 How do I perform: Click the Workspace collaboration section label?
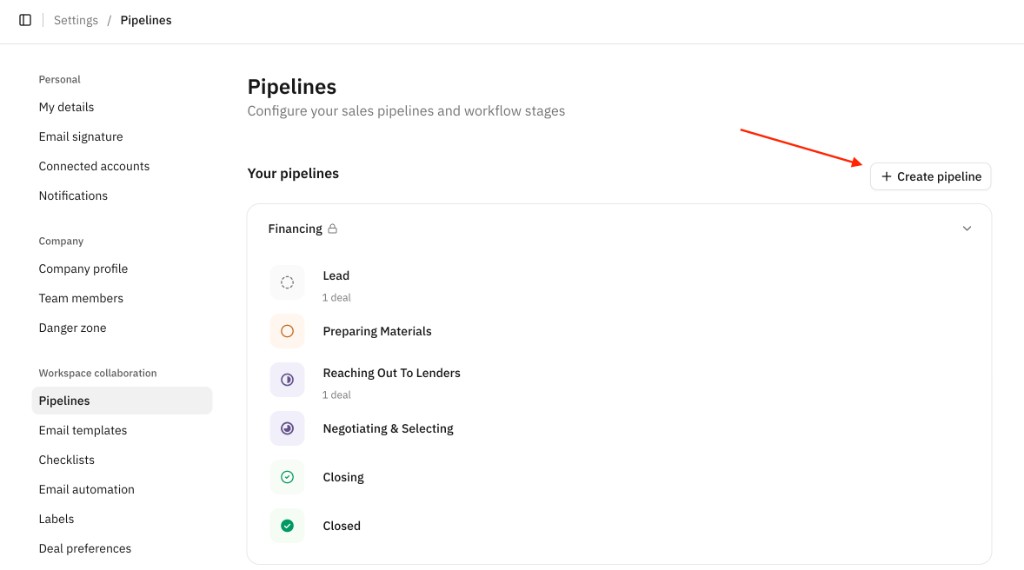(97, 373)
